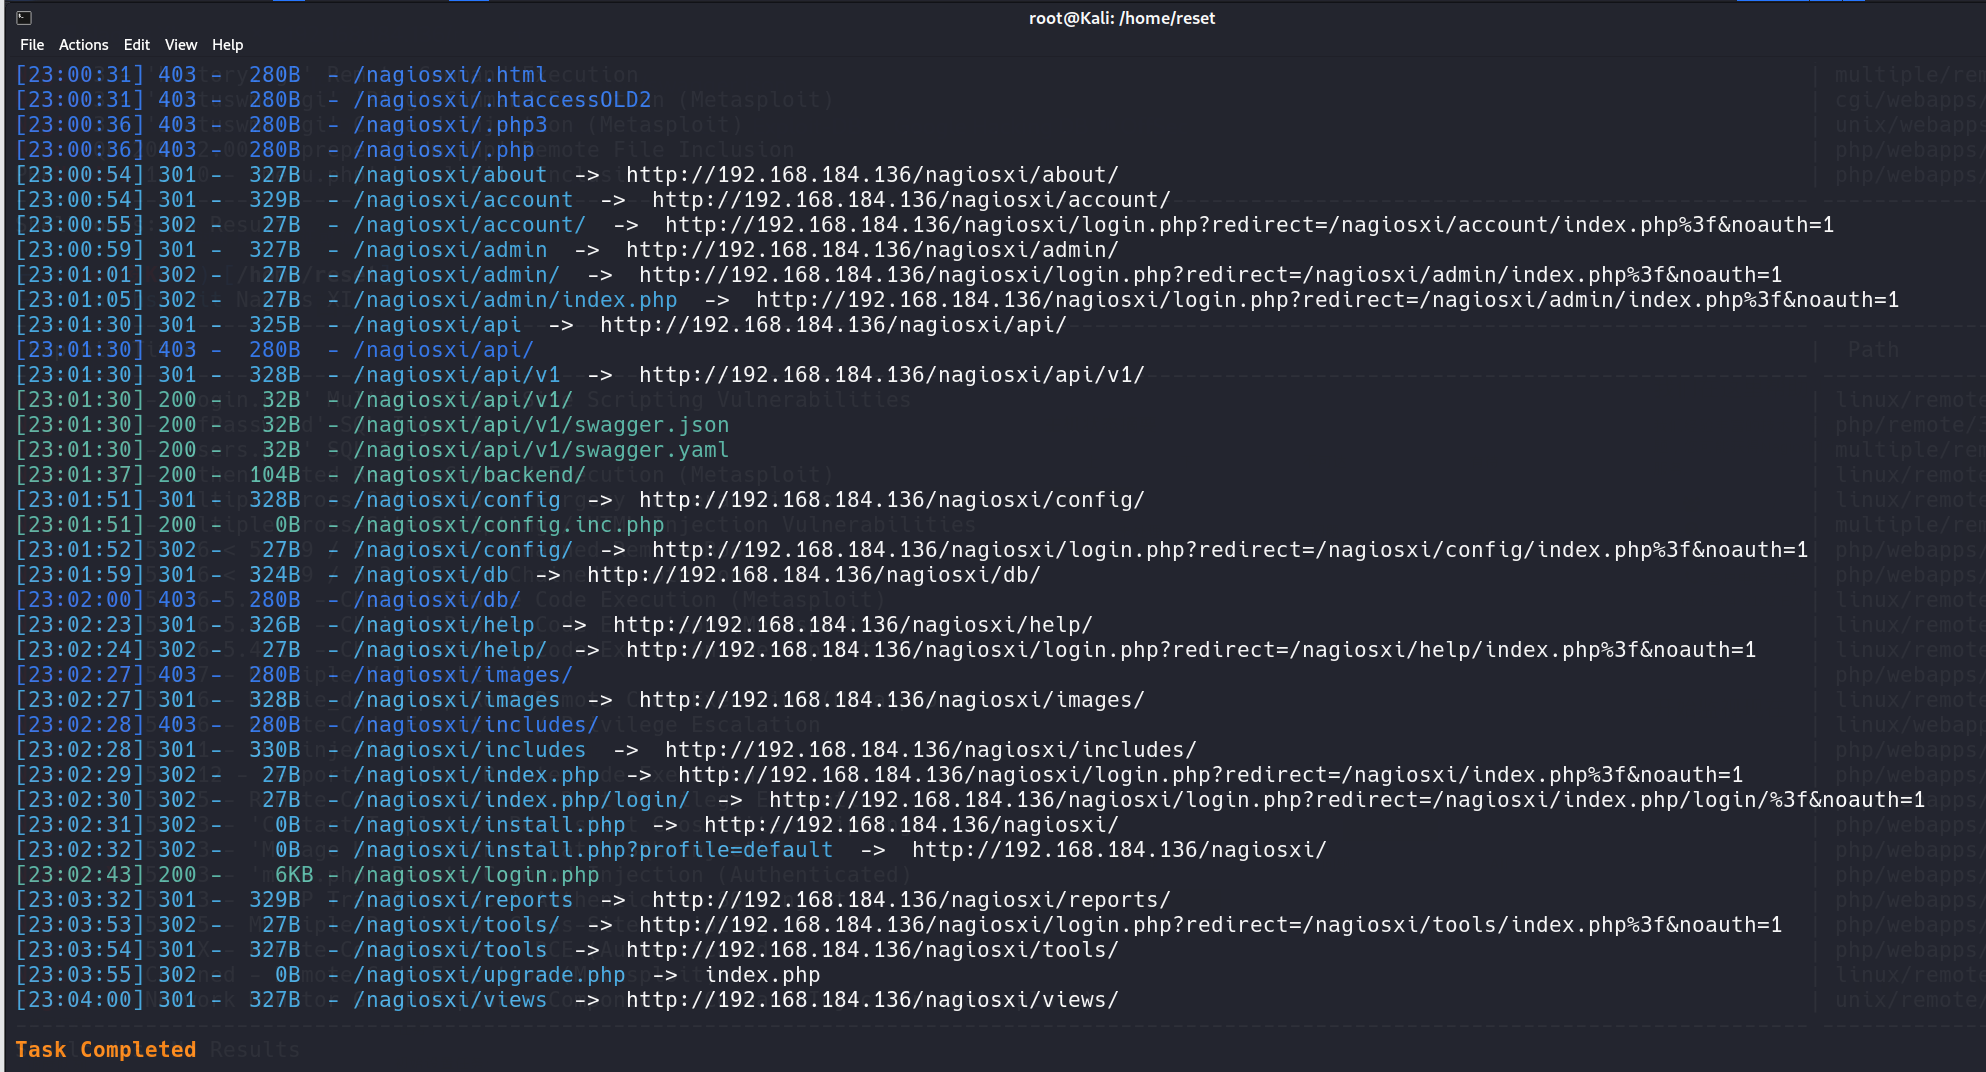Click the Task Completed message
Screen dimensions: 1986x1072
click(106, 1050)
